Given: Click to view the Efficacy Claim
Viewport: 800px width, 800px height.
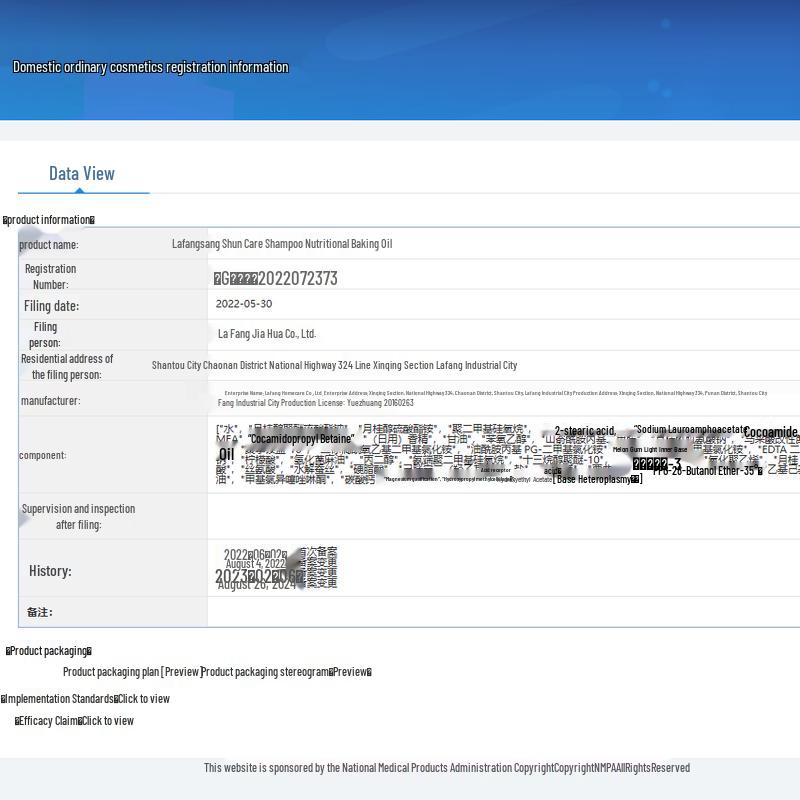Looking at the screenshot, I should [x=107, y=721].
